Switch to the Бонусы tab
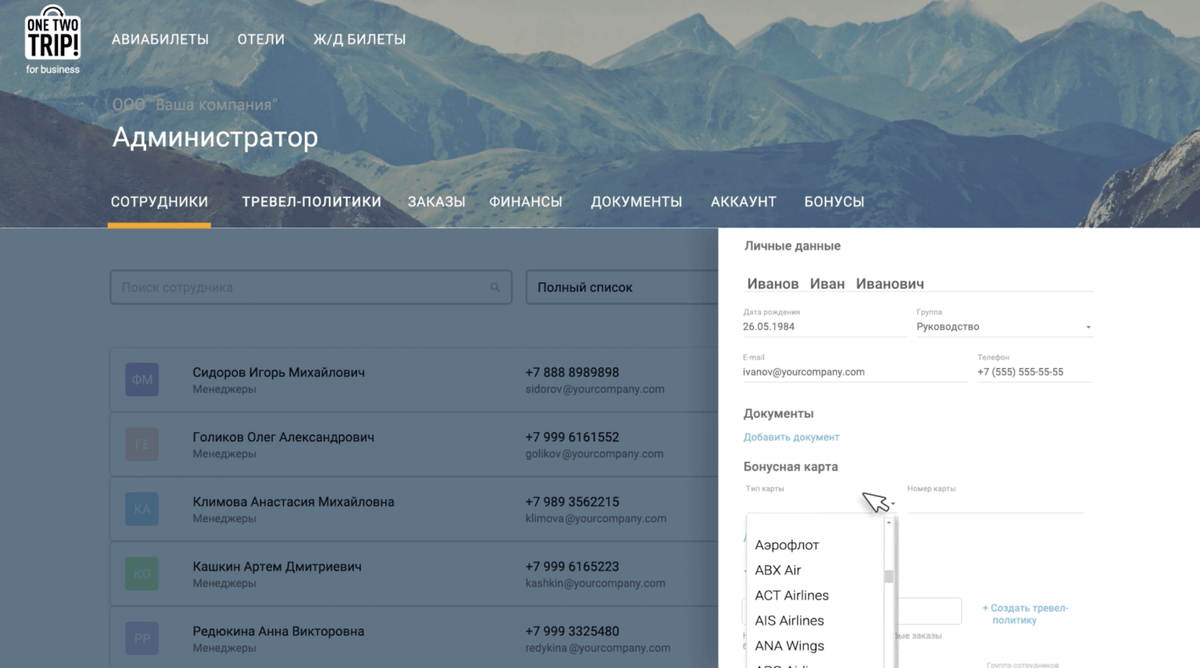1200x668 pixels. coord(834,202)
